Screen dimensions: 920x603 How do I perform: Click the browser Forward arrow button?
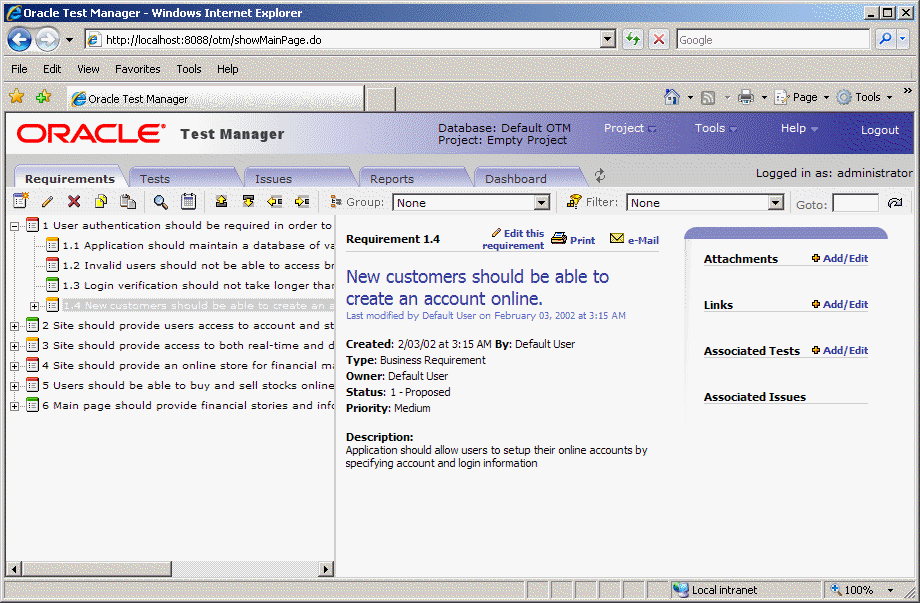48,40
